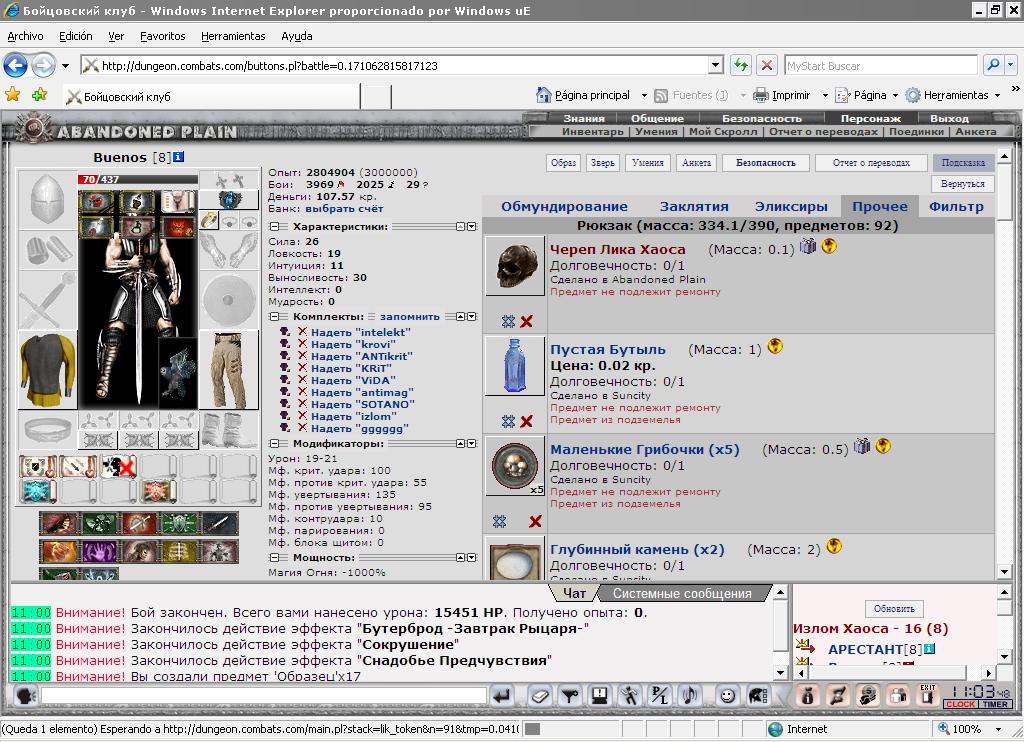Click the Пустая Бутыль item thumbnail
1024x742 pixels.
pos(515,366)
